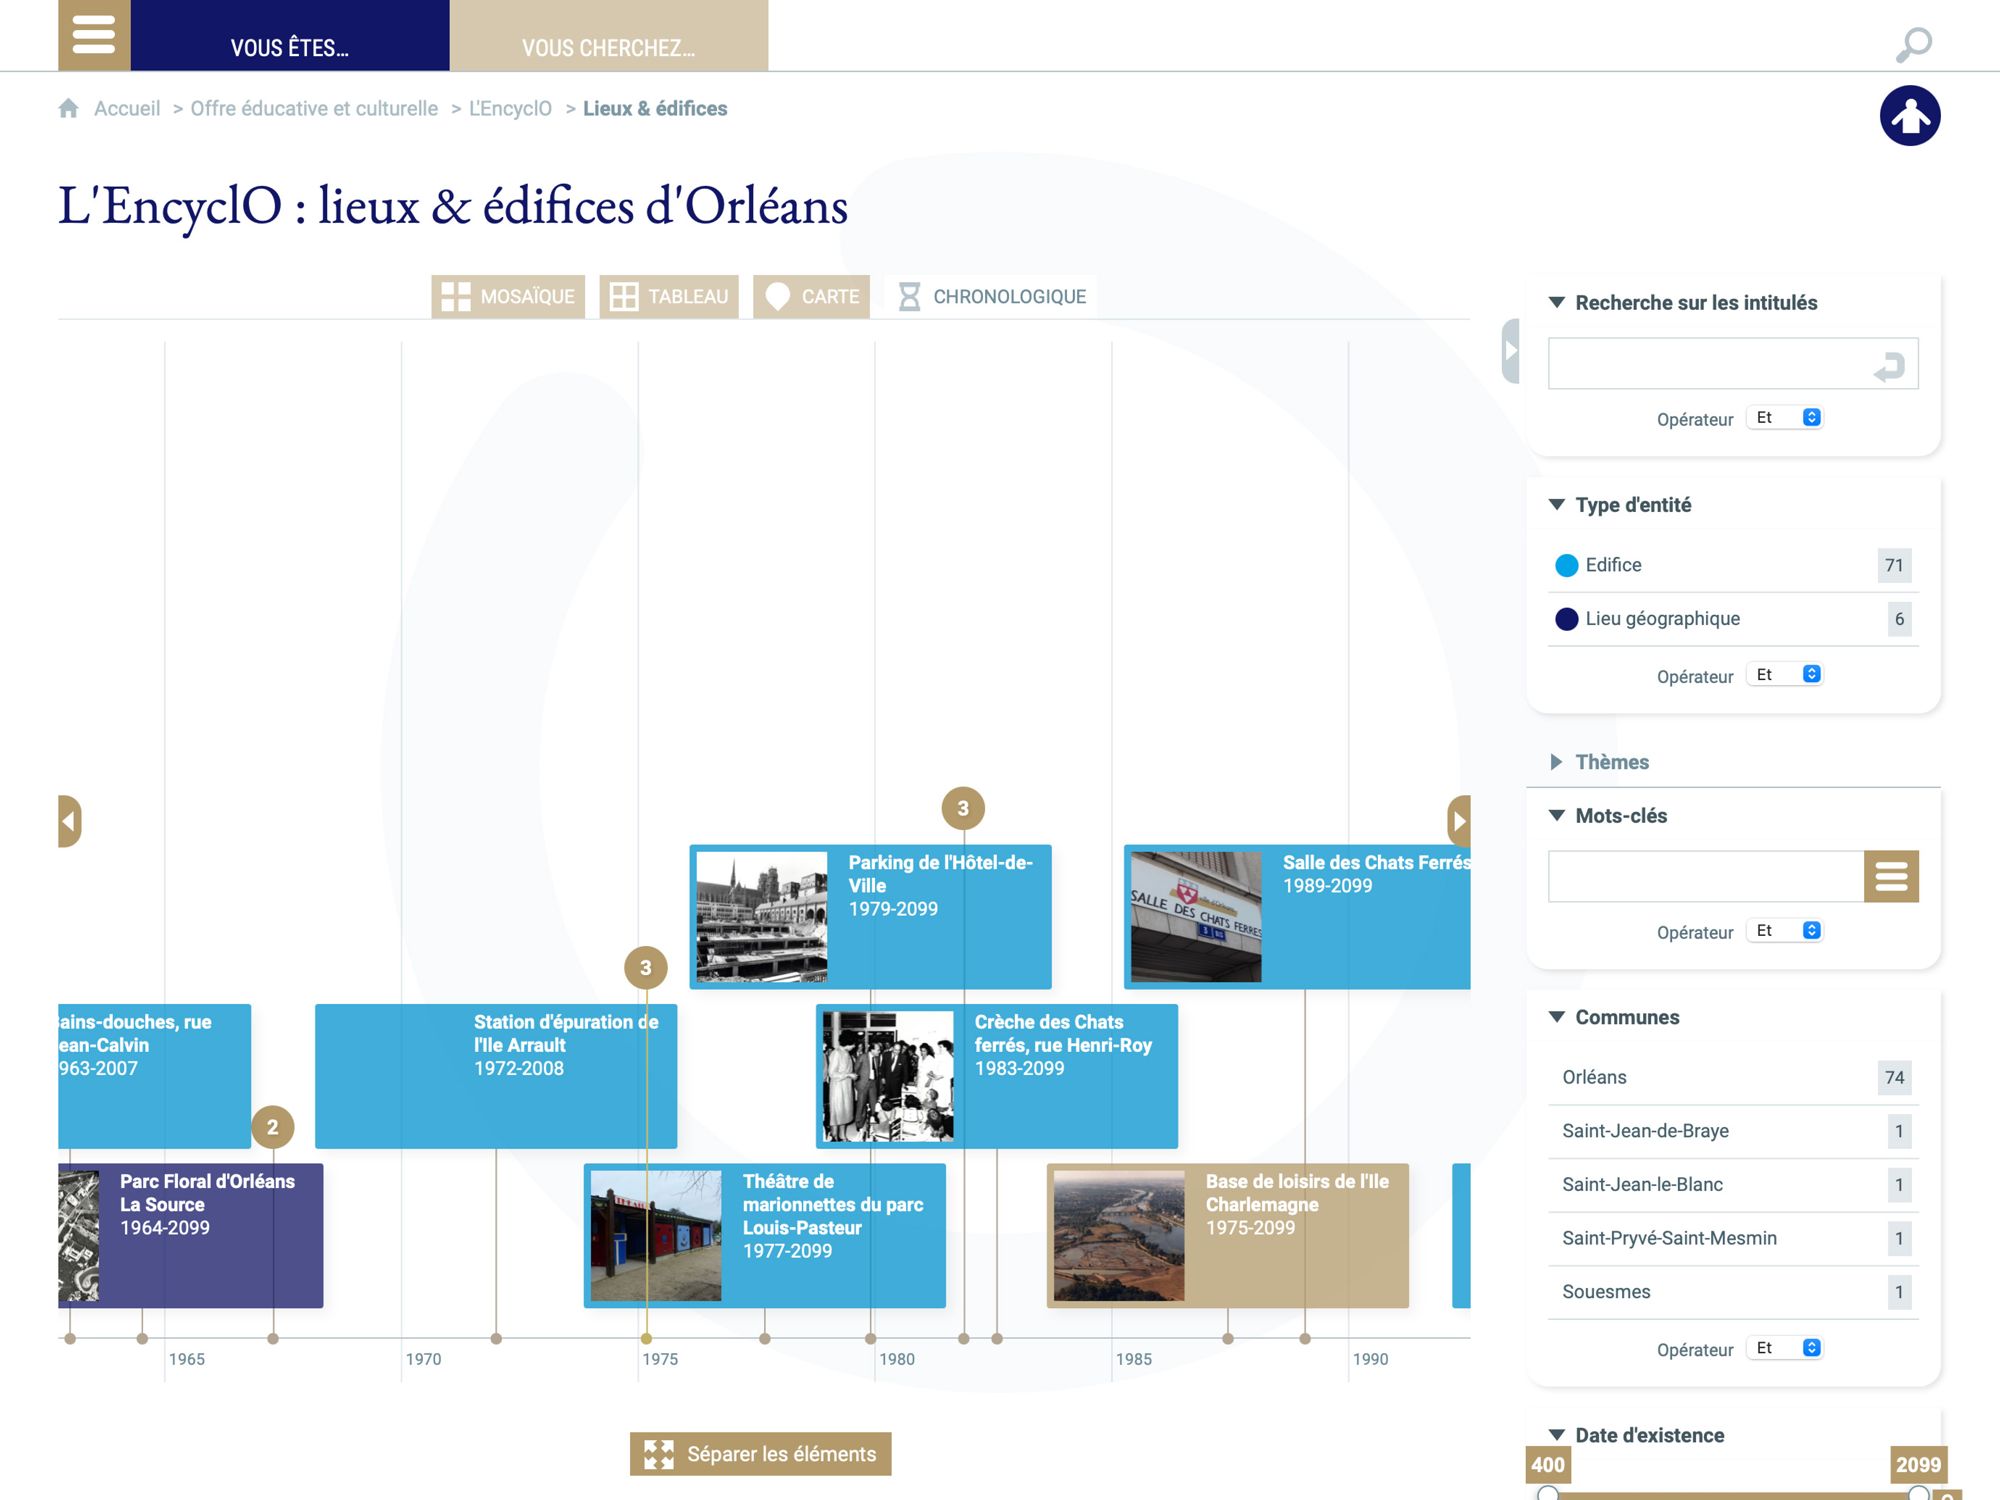
Task: Open Opérateur dropdown under Communes
Action: pyautogui.click(x=1787, y=1348)
